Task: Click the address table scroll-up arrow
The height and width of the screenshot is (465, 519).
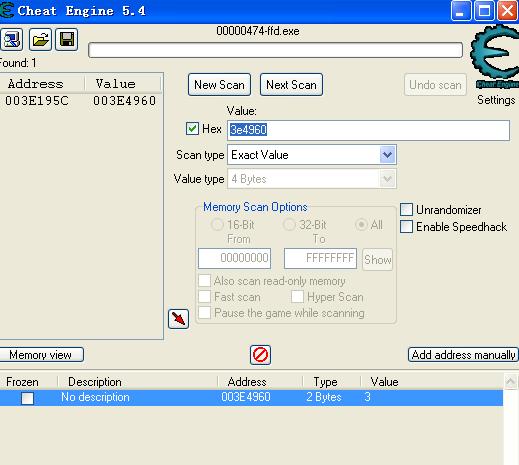Action: (x=511, y=382)
